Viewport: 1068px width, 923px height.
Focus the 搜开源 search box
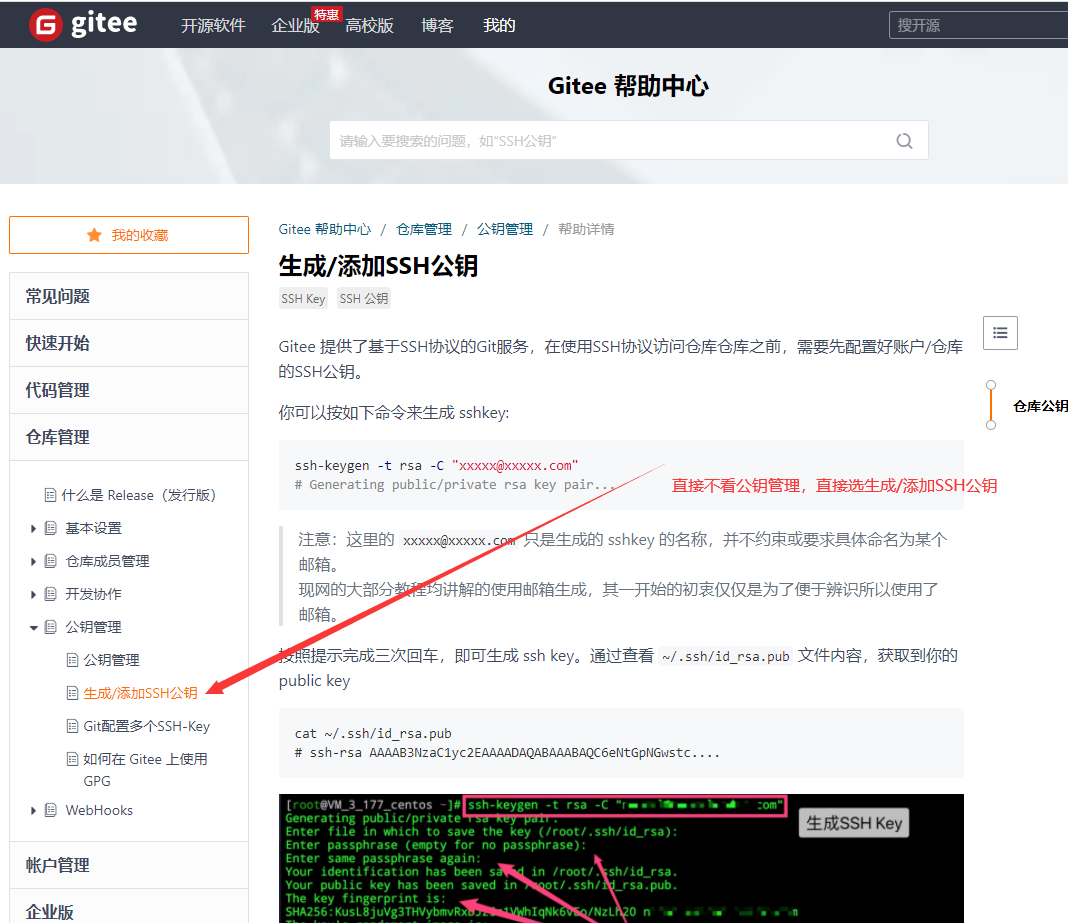(978, 25)
